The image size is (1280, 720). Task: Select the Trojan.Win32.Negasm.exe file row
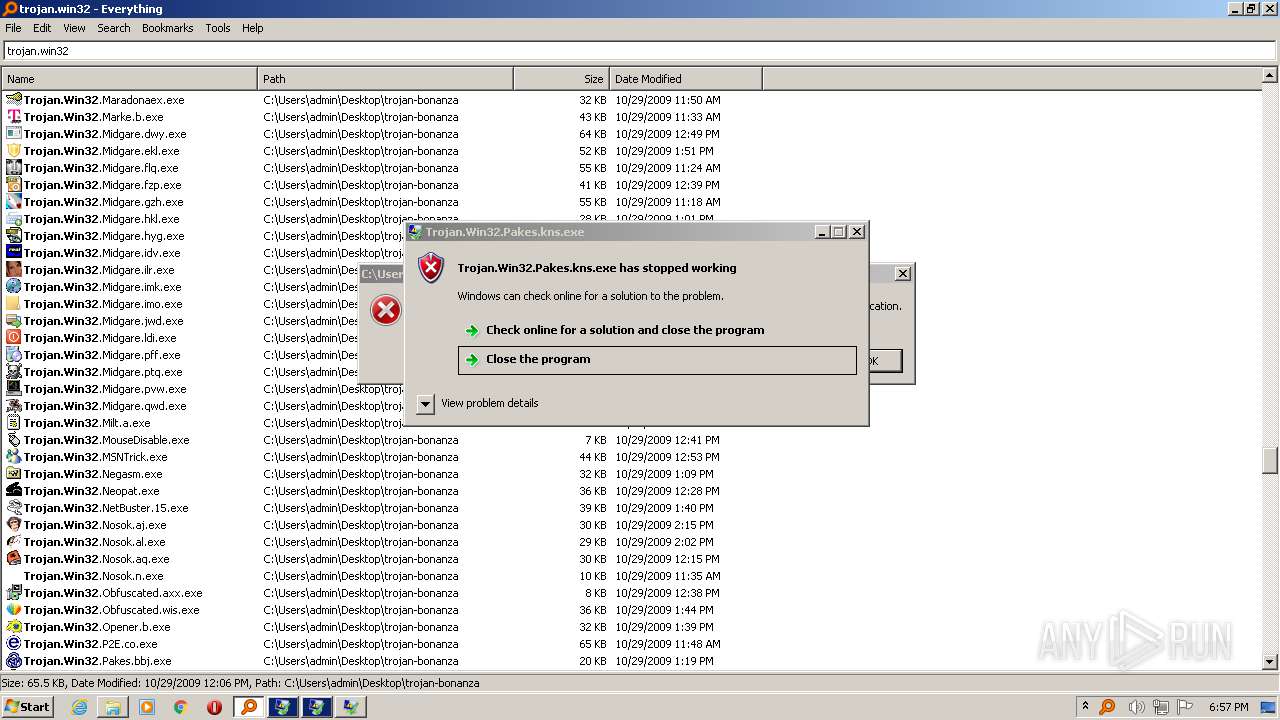[380, 474]
